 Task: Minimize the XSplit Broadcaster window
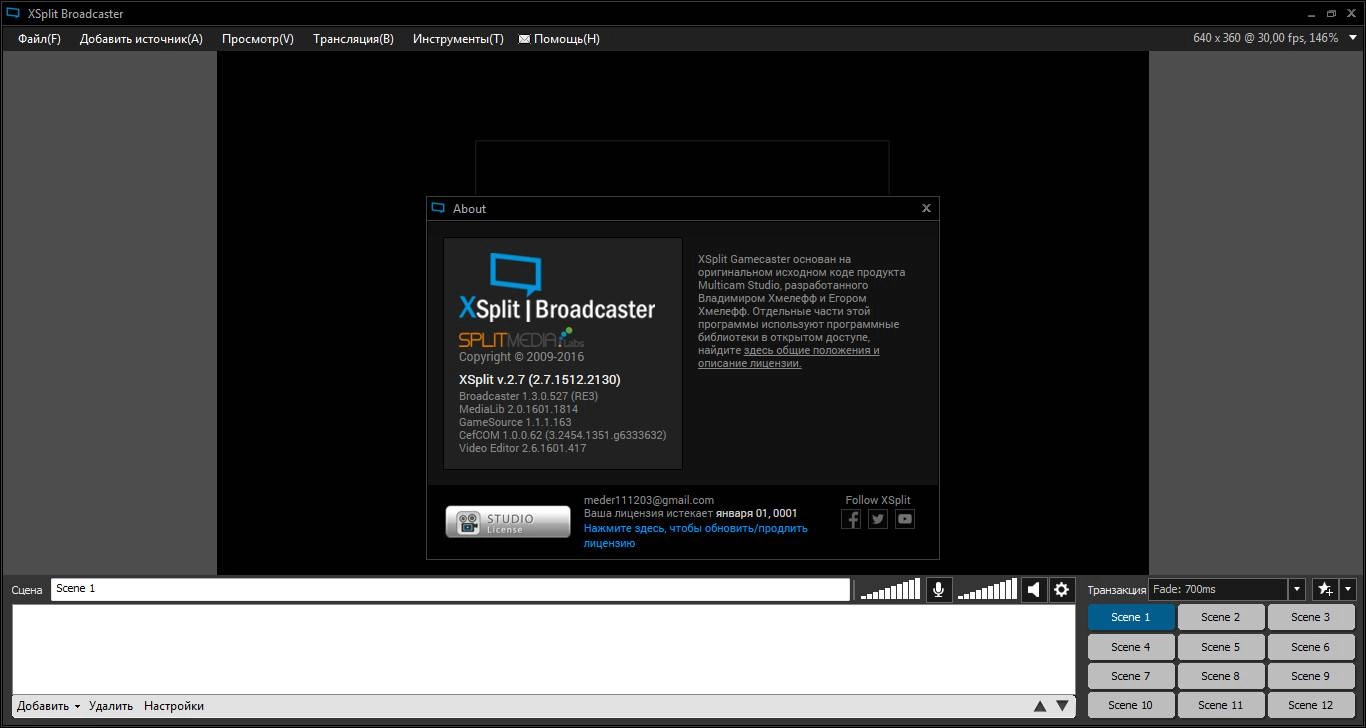pyautogui.click(x=1313, y=14)
